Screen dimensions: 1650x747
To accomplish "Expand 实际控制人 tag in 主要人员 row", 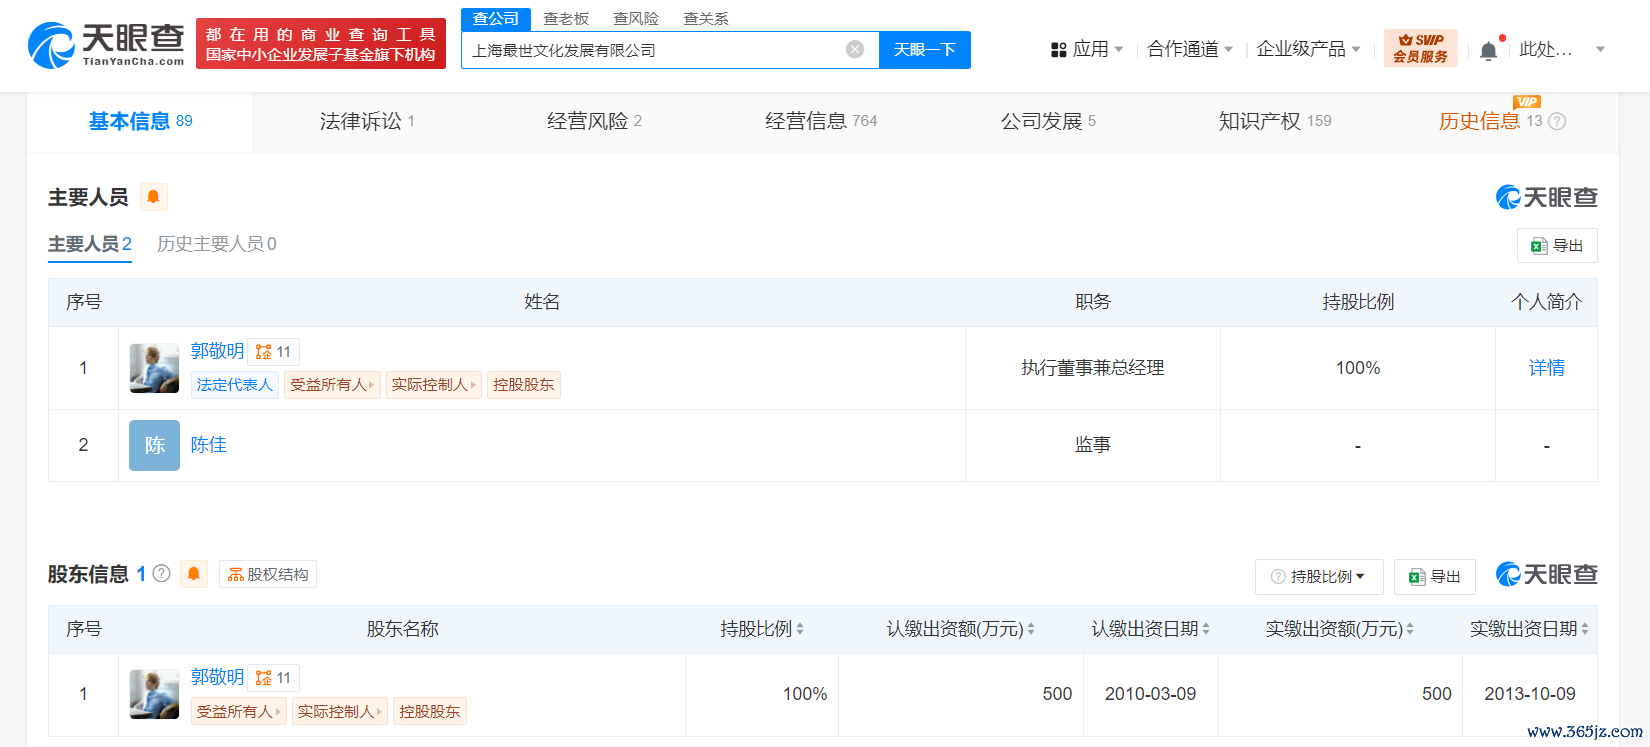I will tap(433, 385).
